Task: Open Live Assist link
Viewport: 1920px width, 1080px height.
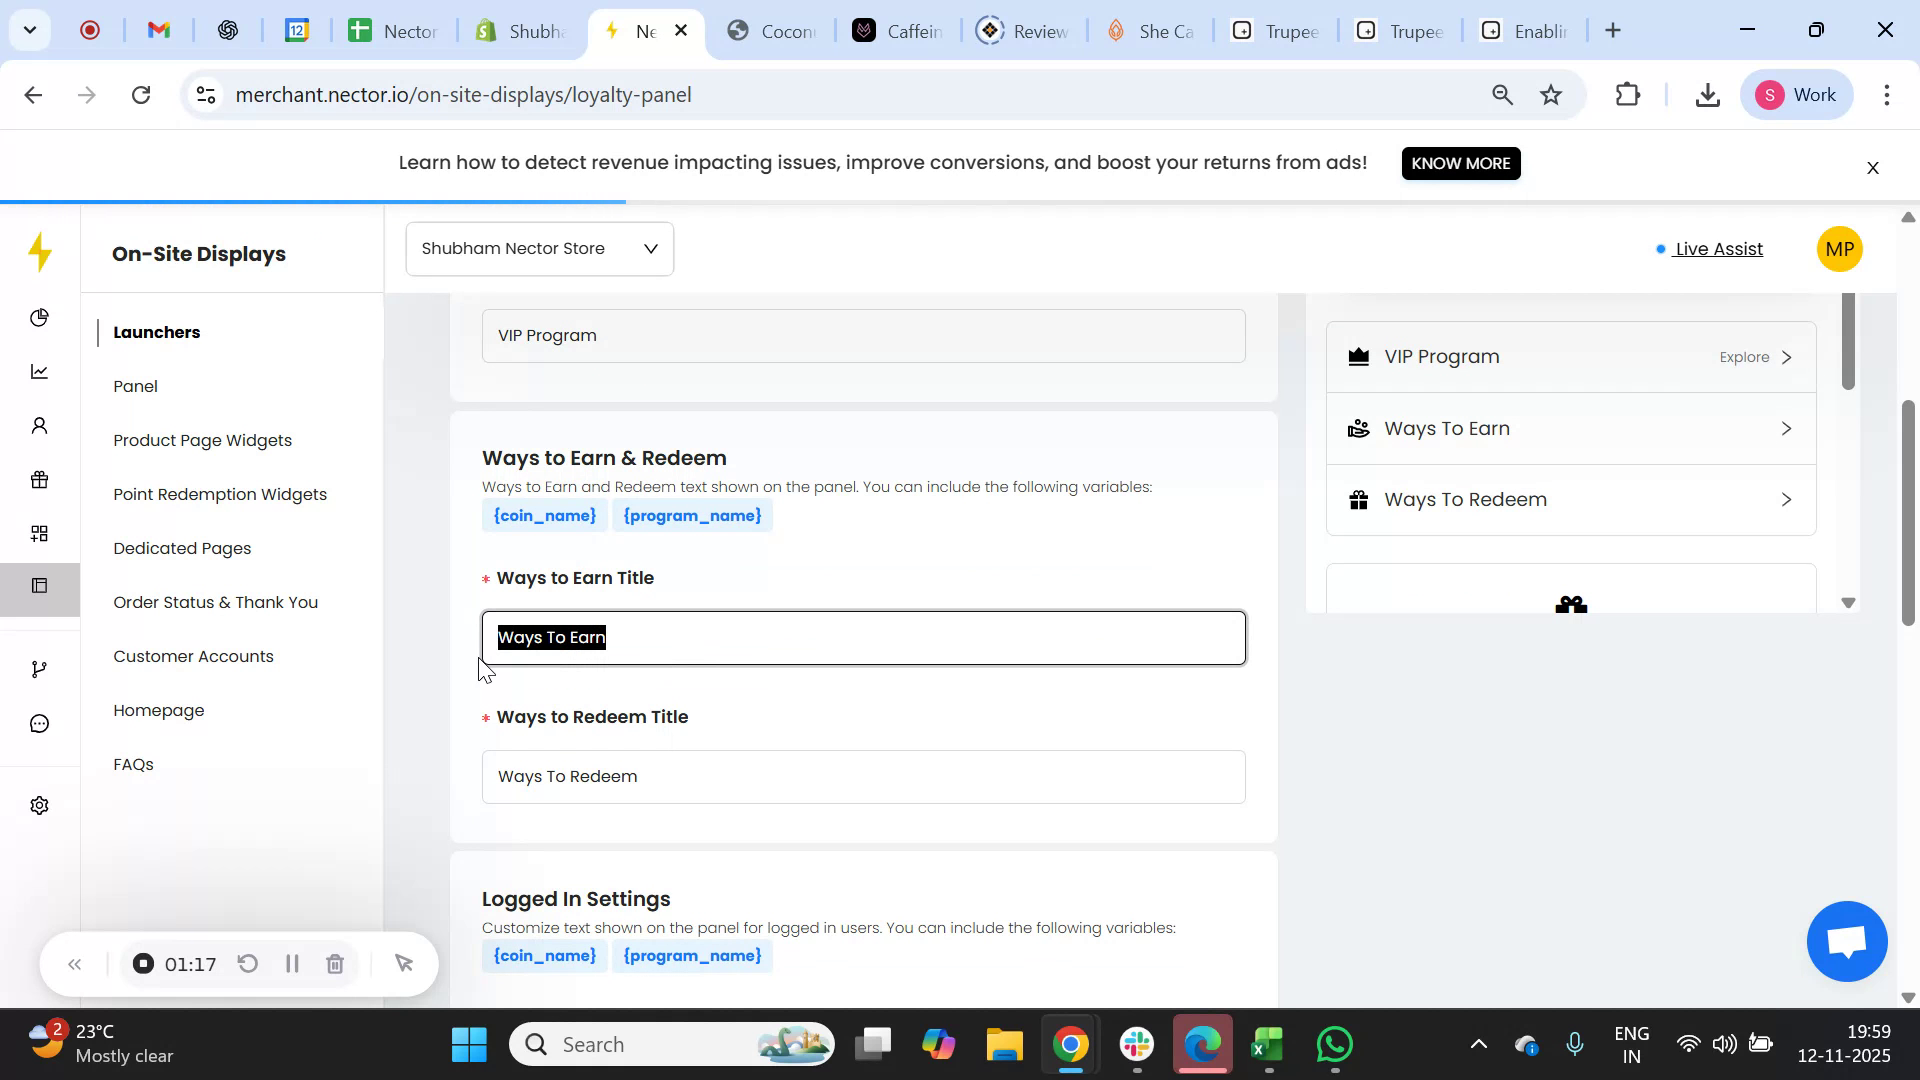Action: (1717, 249)
